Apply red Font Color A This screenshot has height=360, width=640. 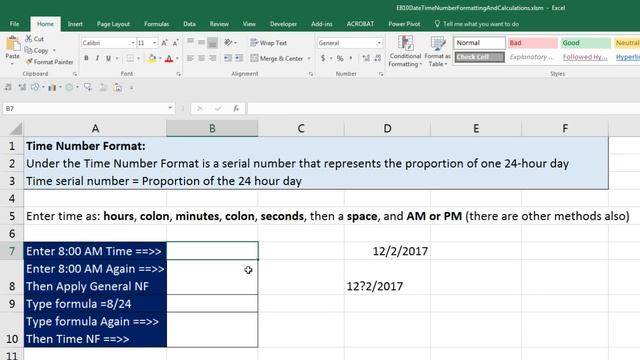pos(169,58)
